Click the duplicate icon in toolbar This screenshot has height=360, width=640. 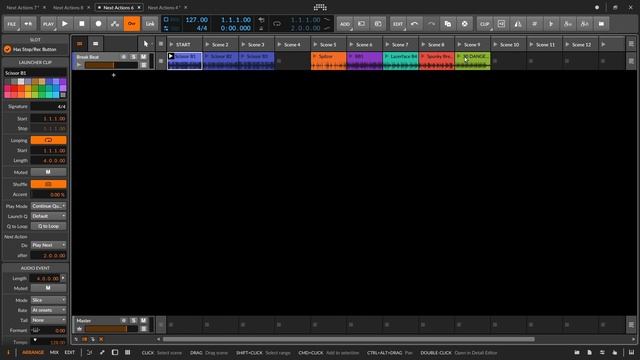point(448,24)
